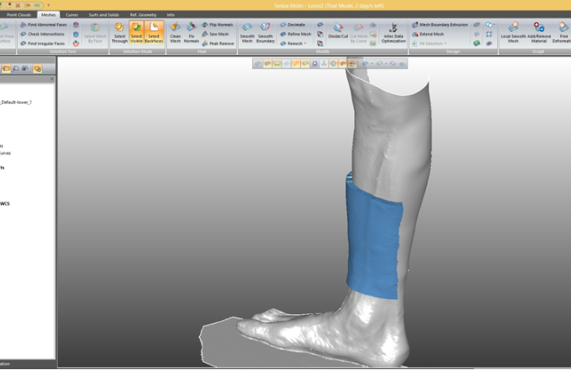Screen dimensions: 571x370
Task: Open the Surfs and Solids tab
Action: [104, 15]
